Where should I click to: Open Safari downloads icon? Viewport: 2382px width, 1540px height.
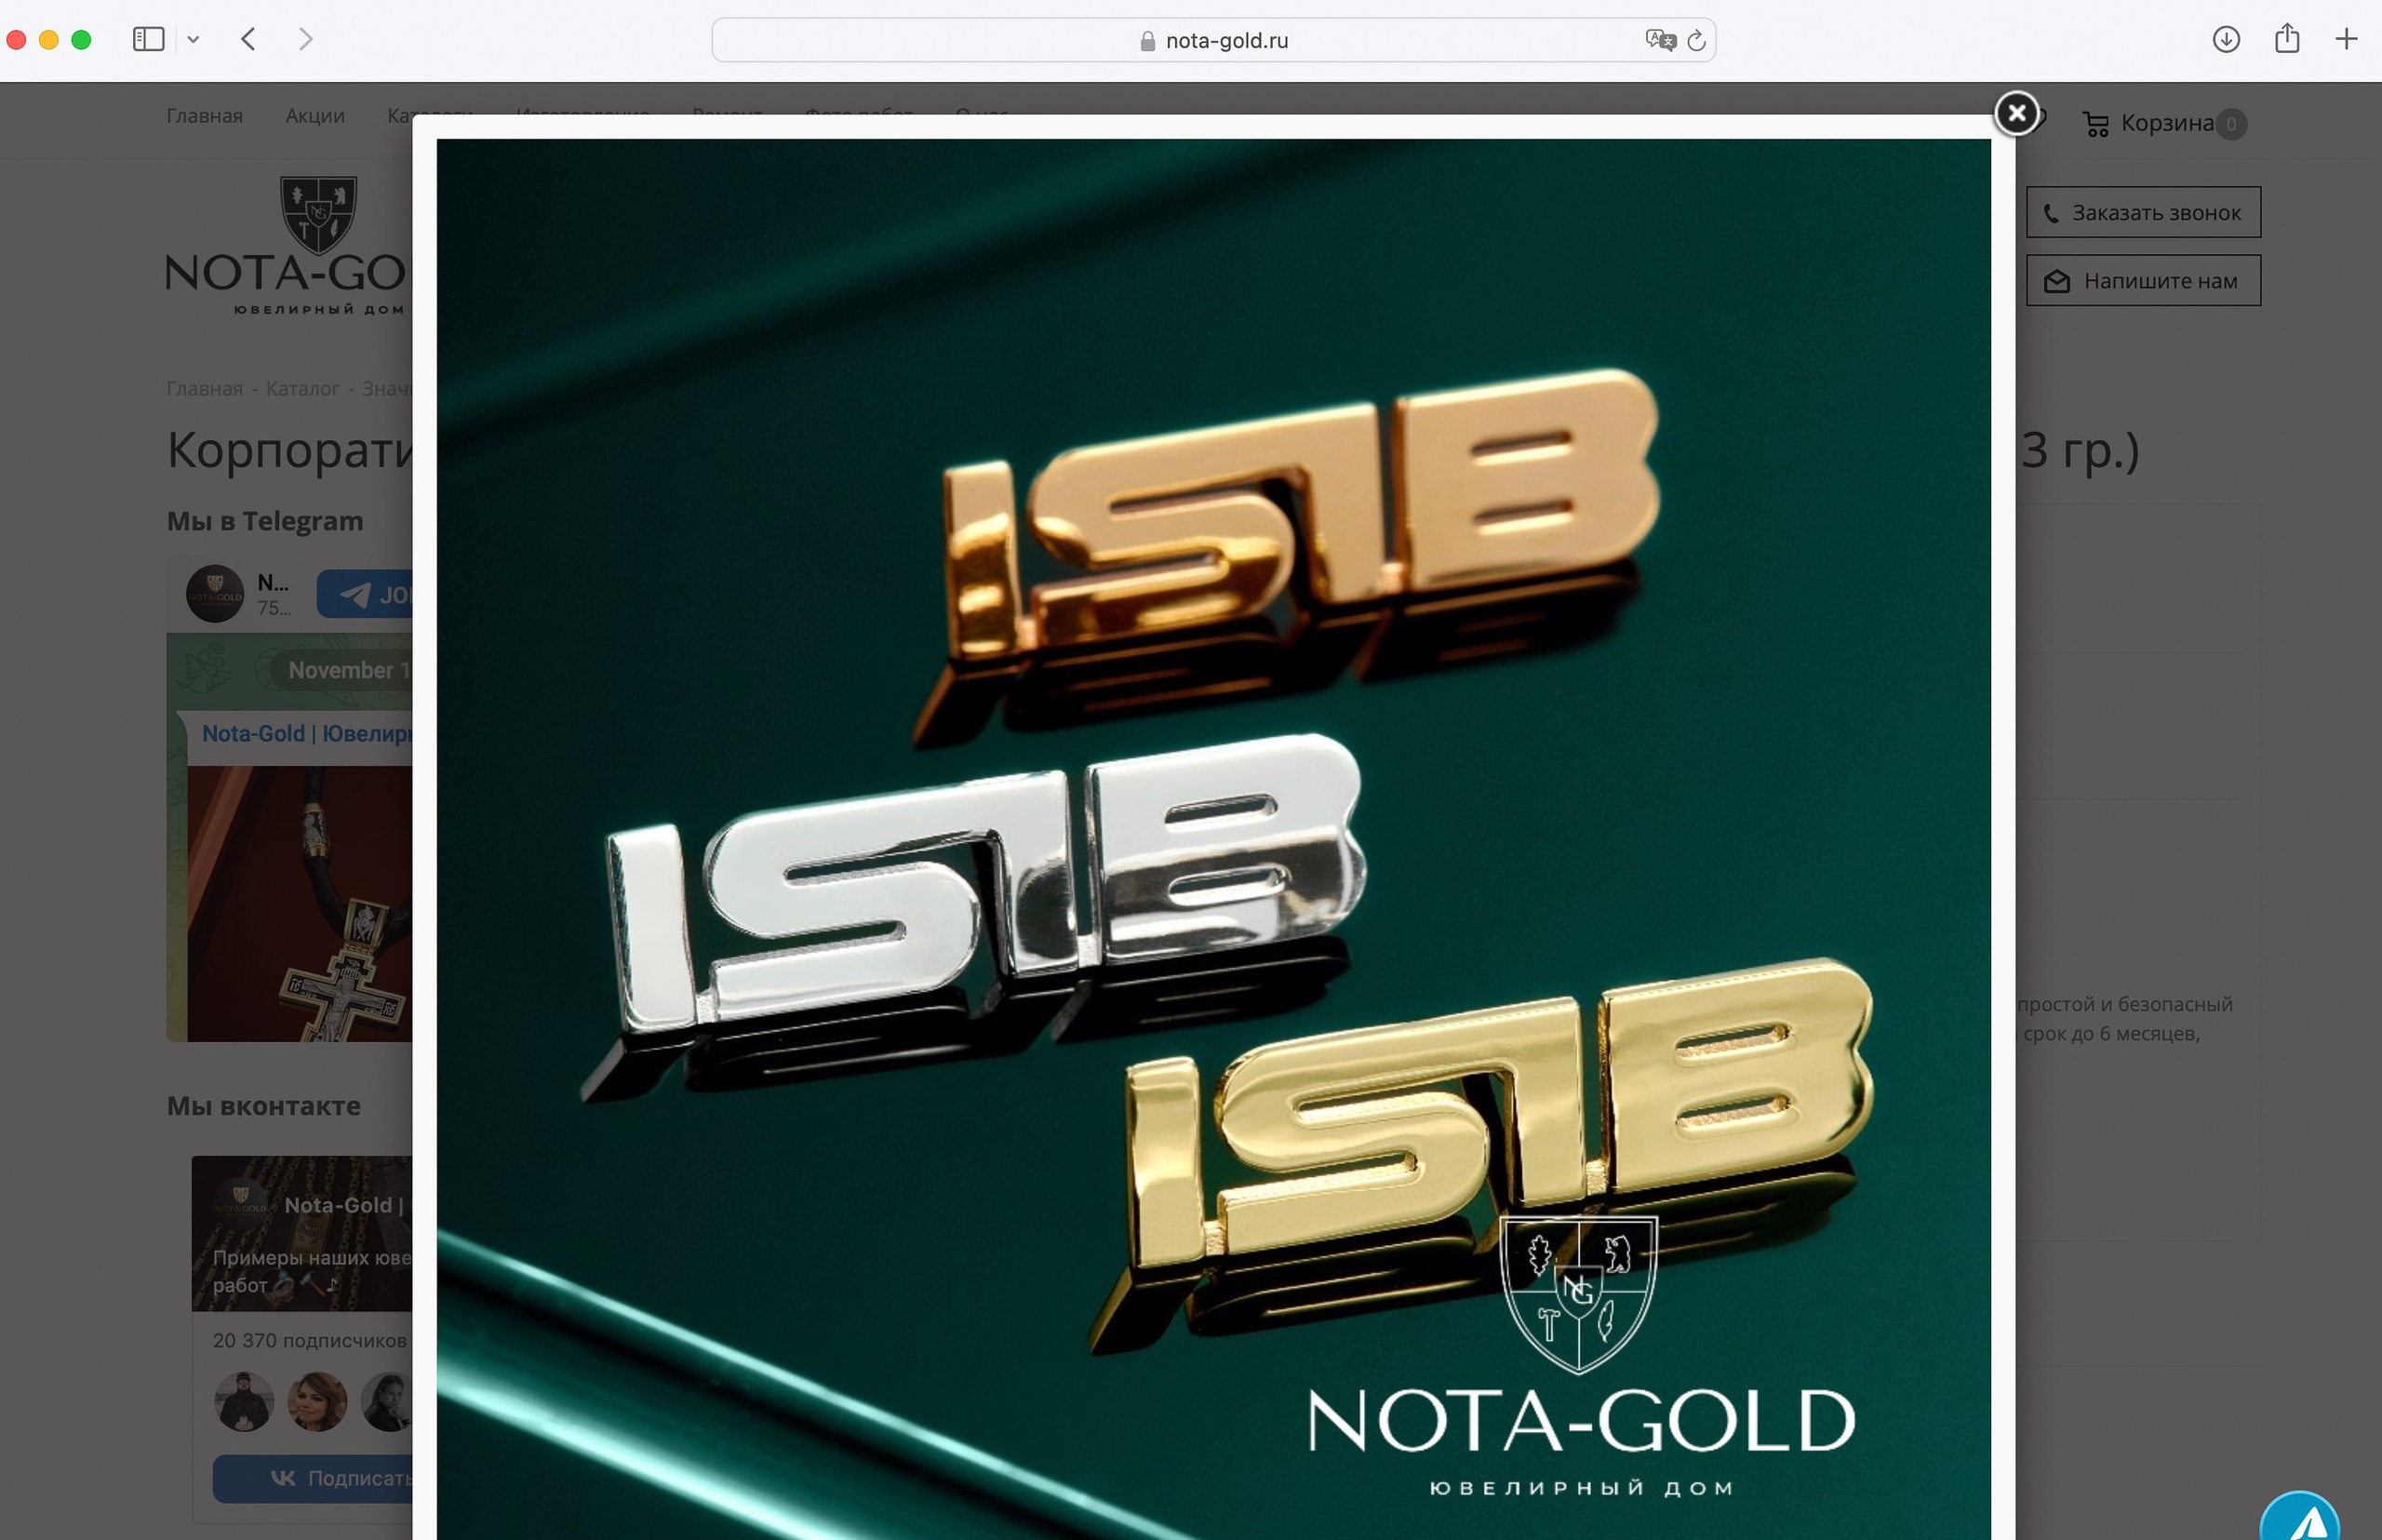click(x=2225, y=39)
